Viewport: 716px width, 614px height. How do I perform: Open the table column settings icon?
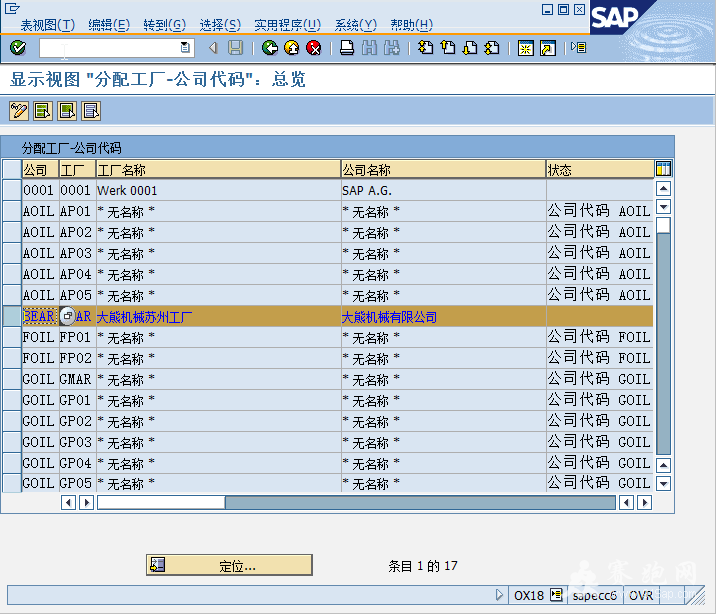pos(663,168)
